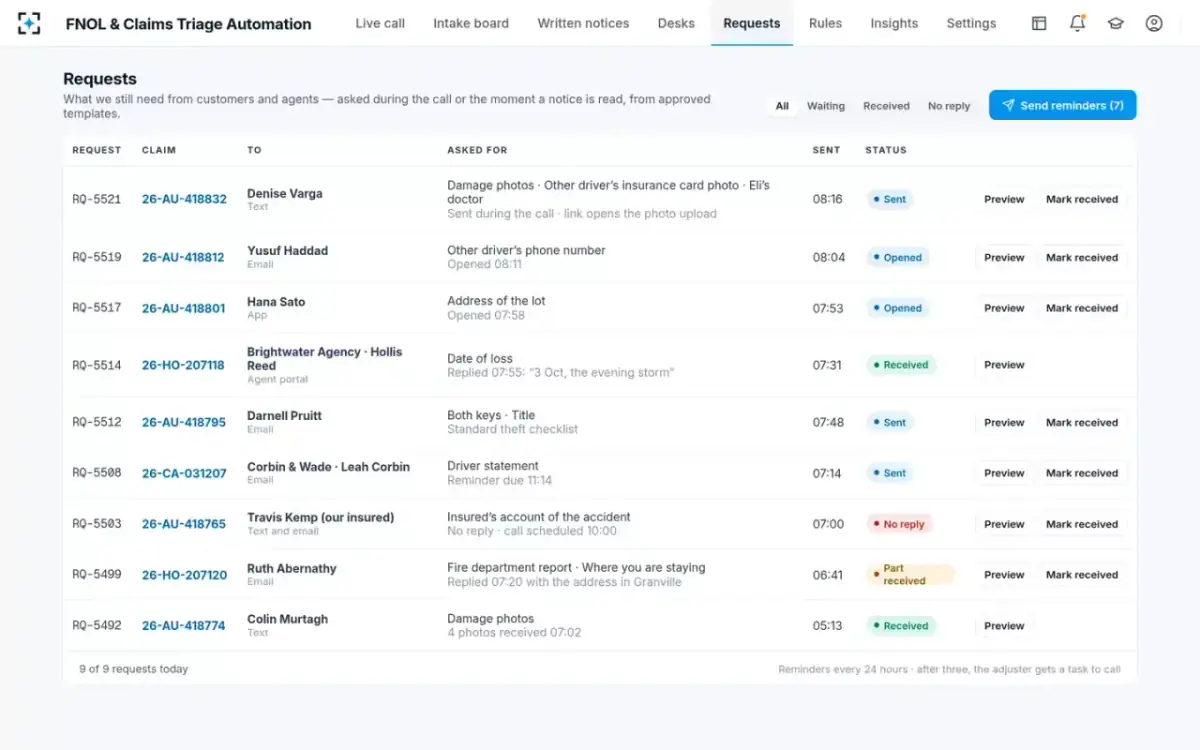Preview Ruth Abernathy's request

coord(1004,575)
